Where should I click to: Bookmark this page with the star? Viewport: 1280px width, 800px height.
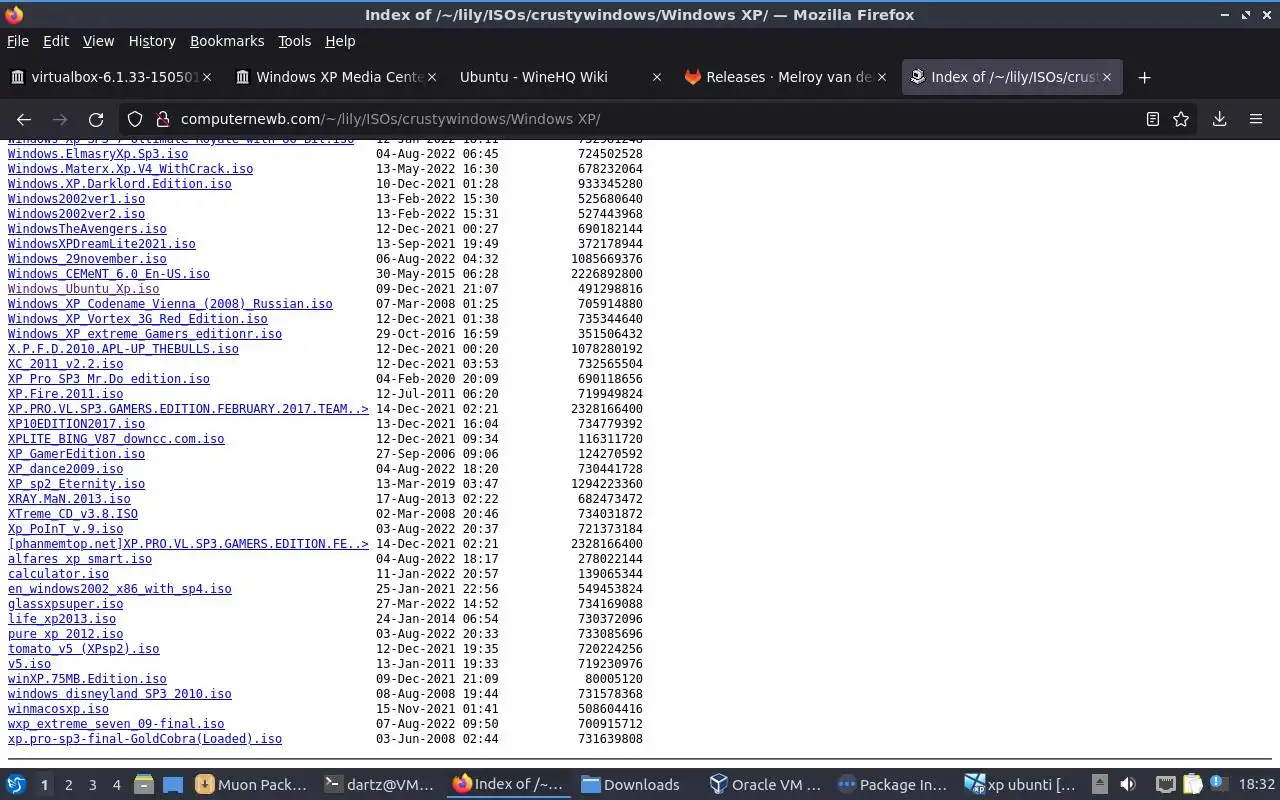[x=1181, y=119]
